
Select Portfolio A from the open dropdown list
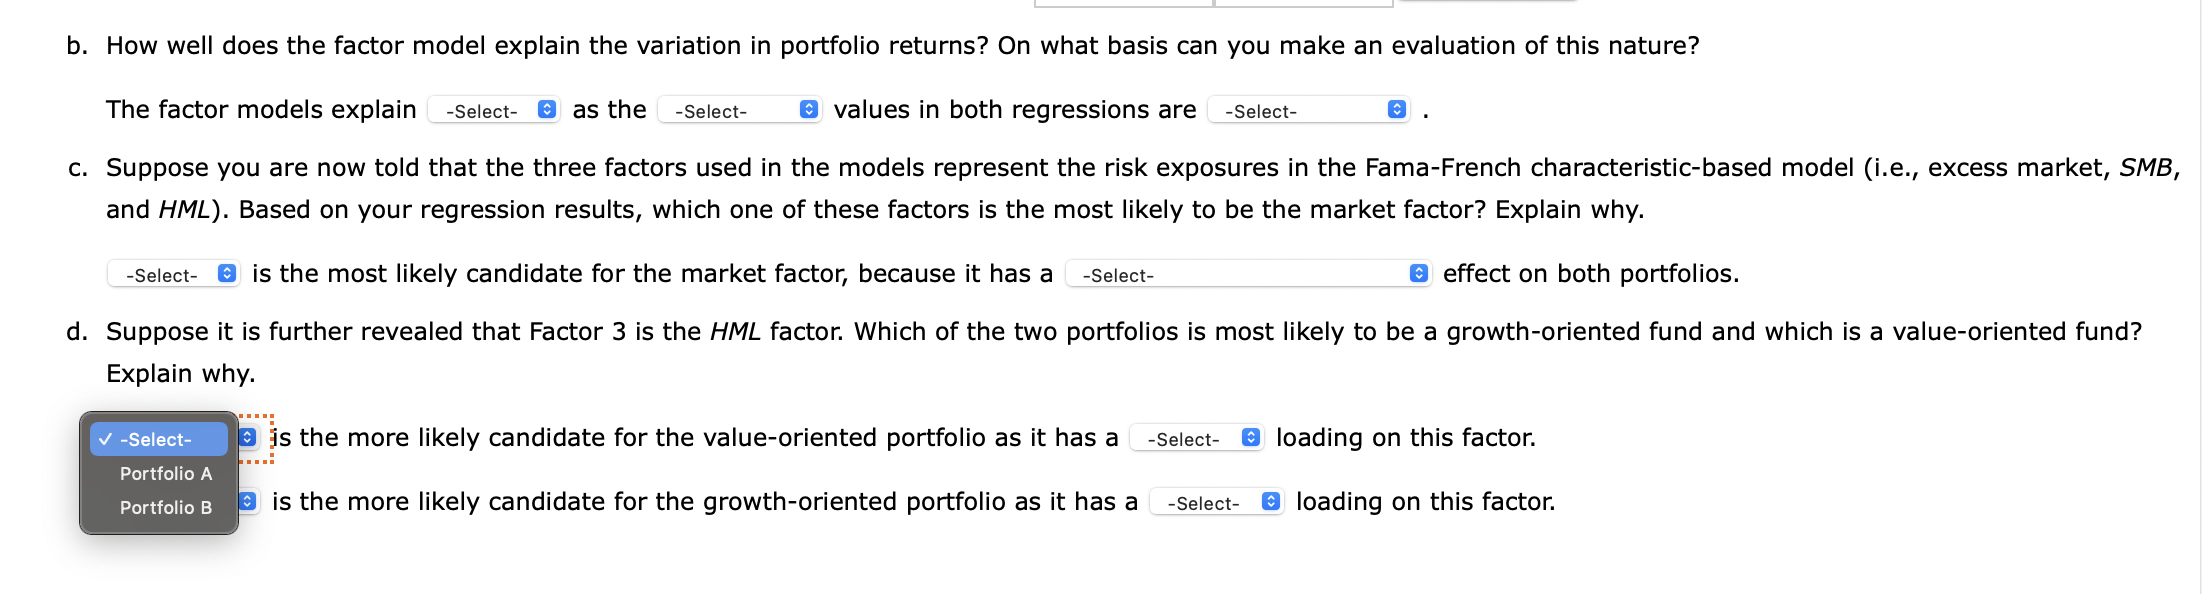tap(165, 474)
